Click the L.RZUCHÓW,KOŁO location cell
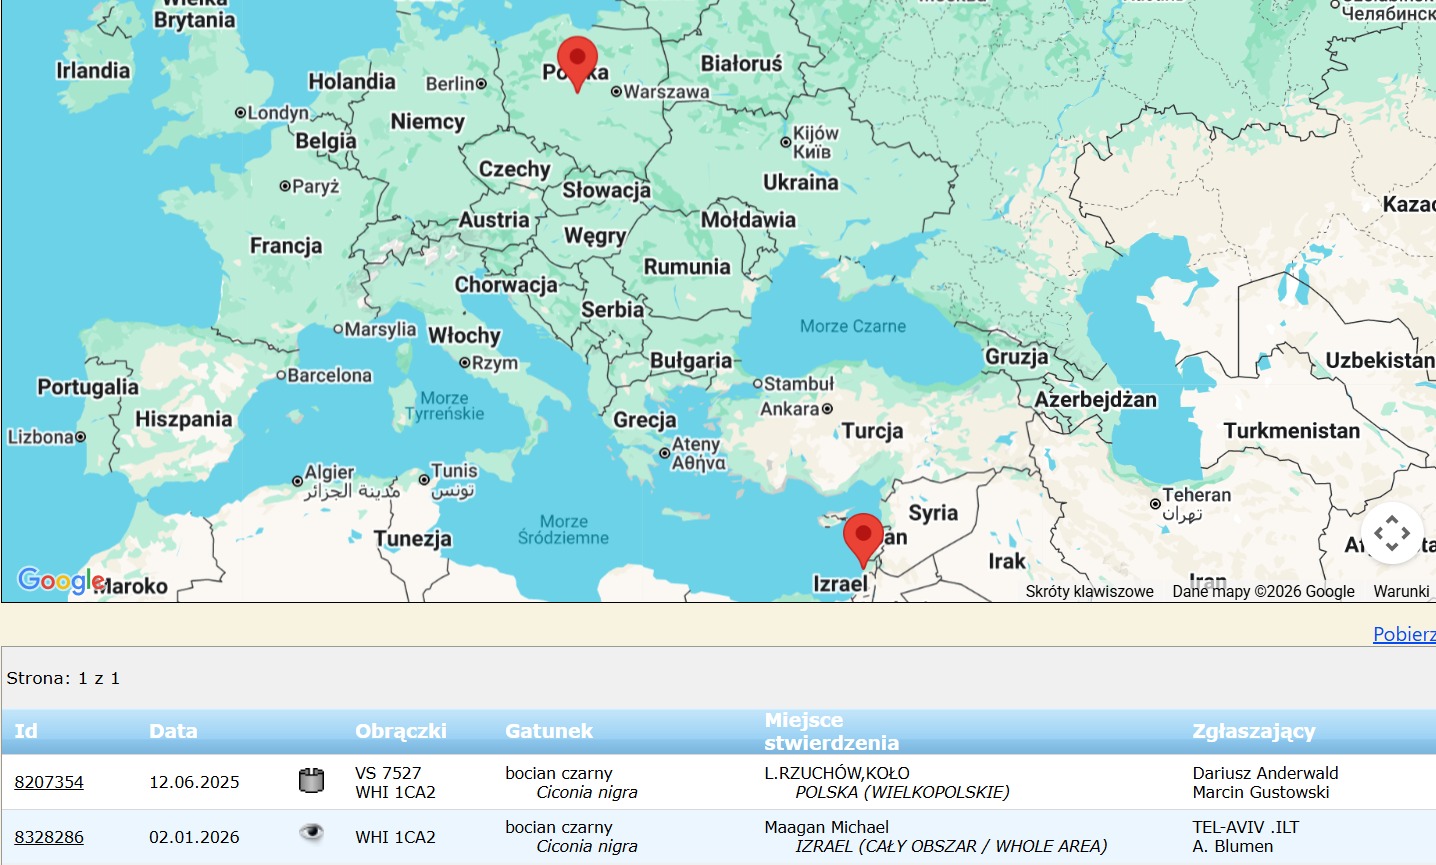This screenshot has height=865, width=1436. pyautogui.click(x=836, y=773)
